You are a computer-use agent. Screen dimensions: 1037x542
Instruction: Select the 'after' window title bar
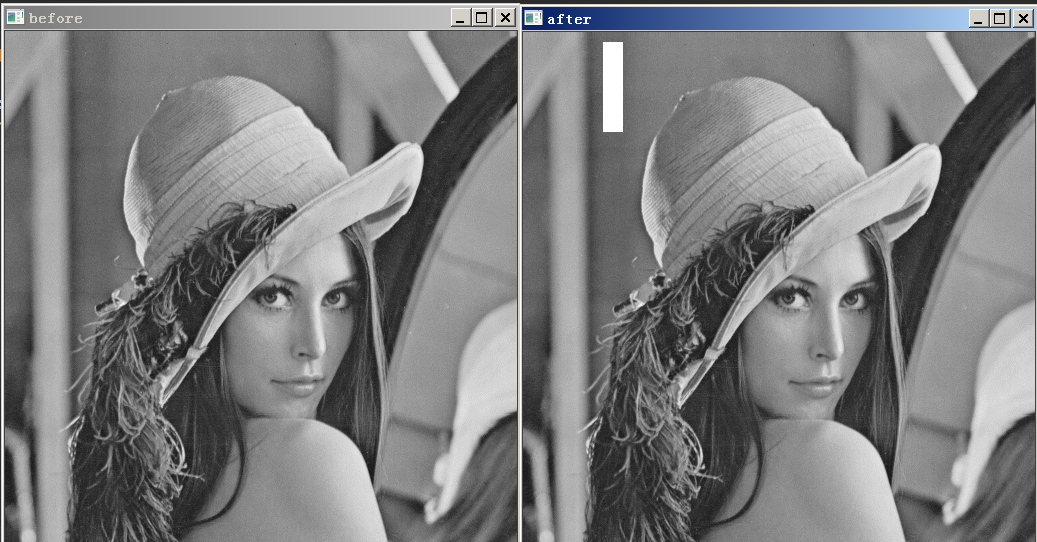760,19
